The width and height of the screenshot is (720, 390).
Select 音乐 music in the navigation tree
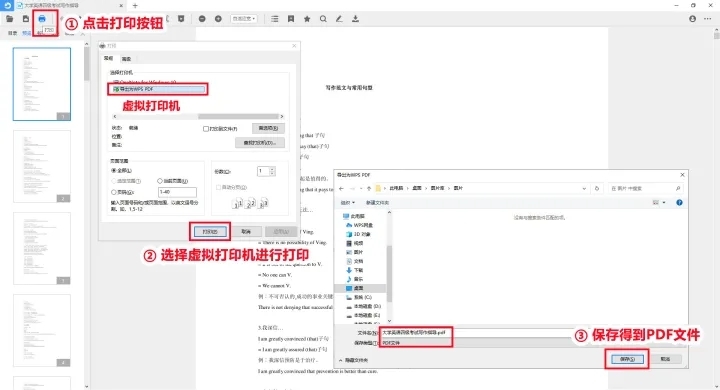pyautogui.click(x=354, y=279)
